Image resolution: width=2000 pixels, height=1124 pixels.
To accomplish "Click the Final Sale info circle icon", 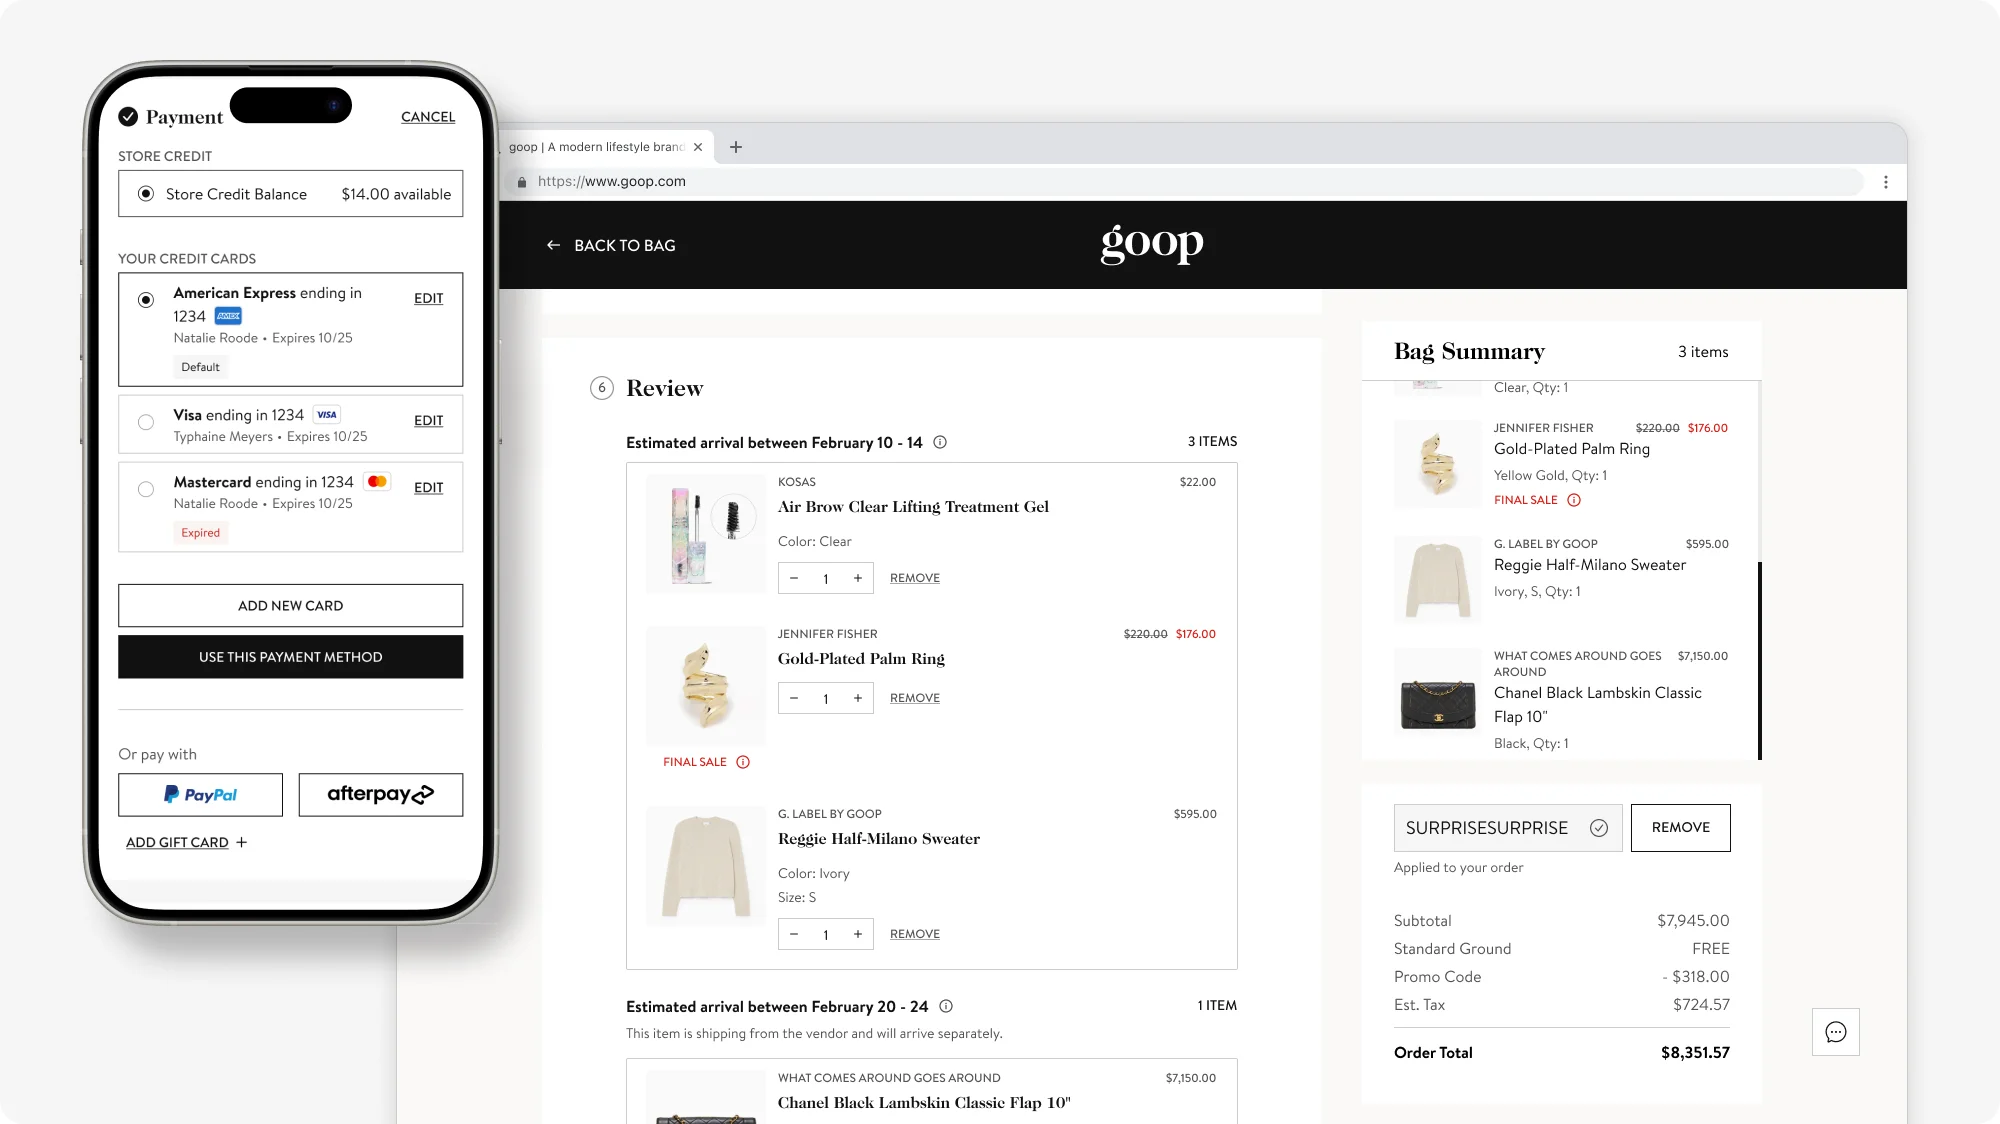I will [x=743, y=761].
